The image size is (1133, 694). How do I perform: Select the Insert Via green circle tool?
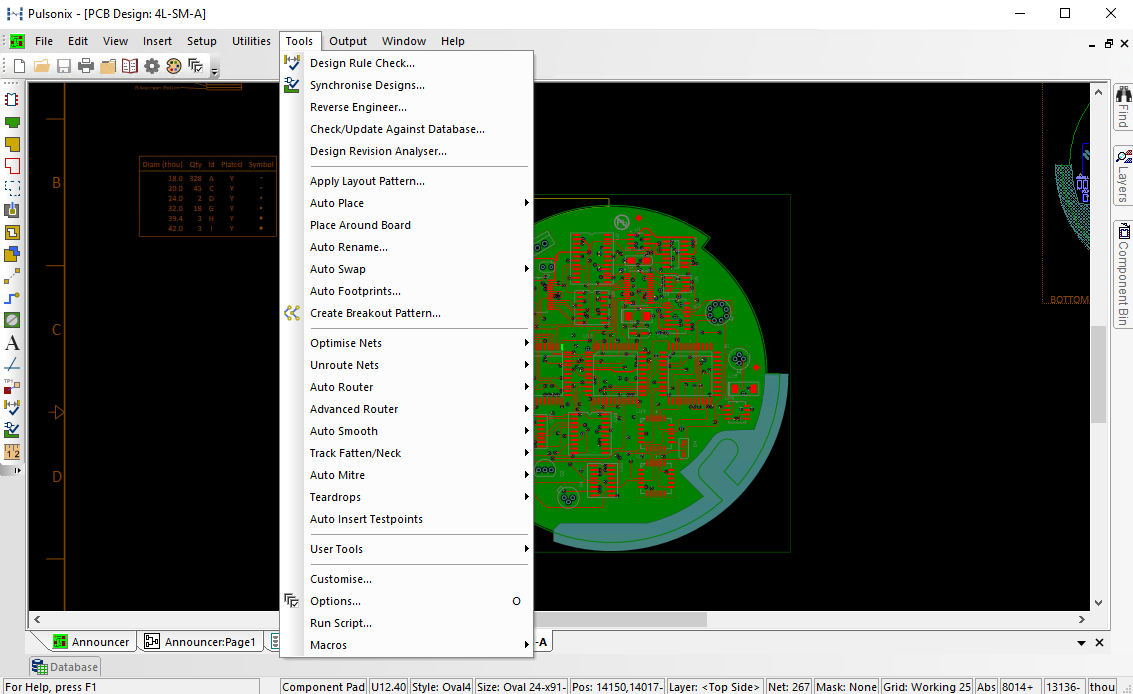tap(12, 320)
